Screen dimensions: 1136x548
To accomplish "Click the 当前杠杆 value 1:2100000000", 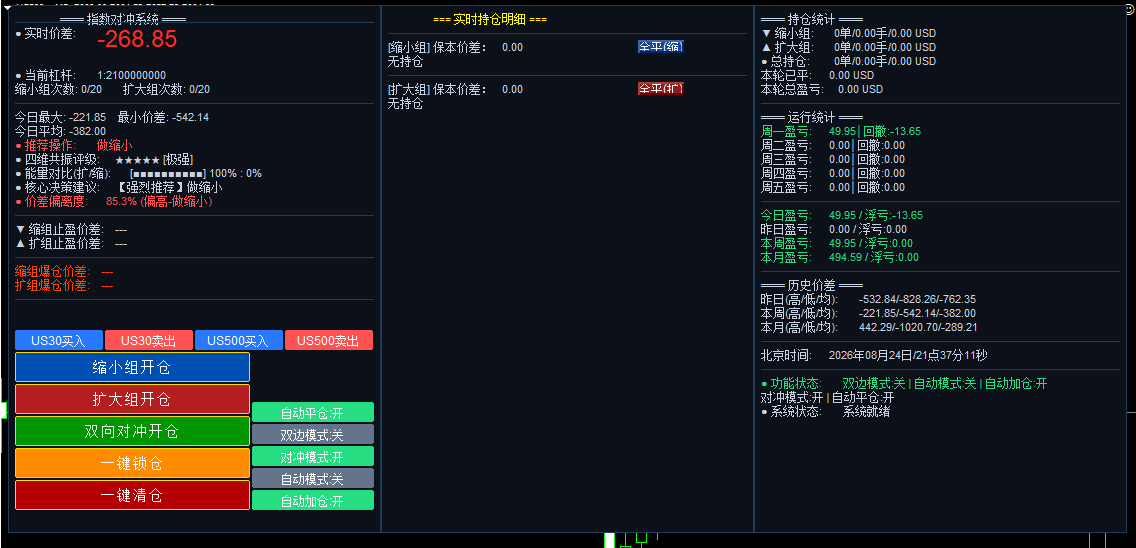I will (x=131, y=75).
